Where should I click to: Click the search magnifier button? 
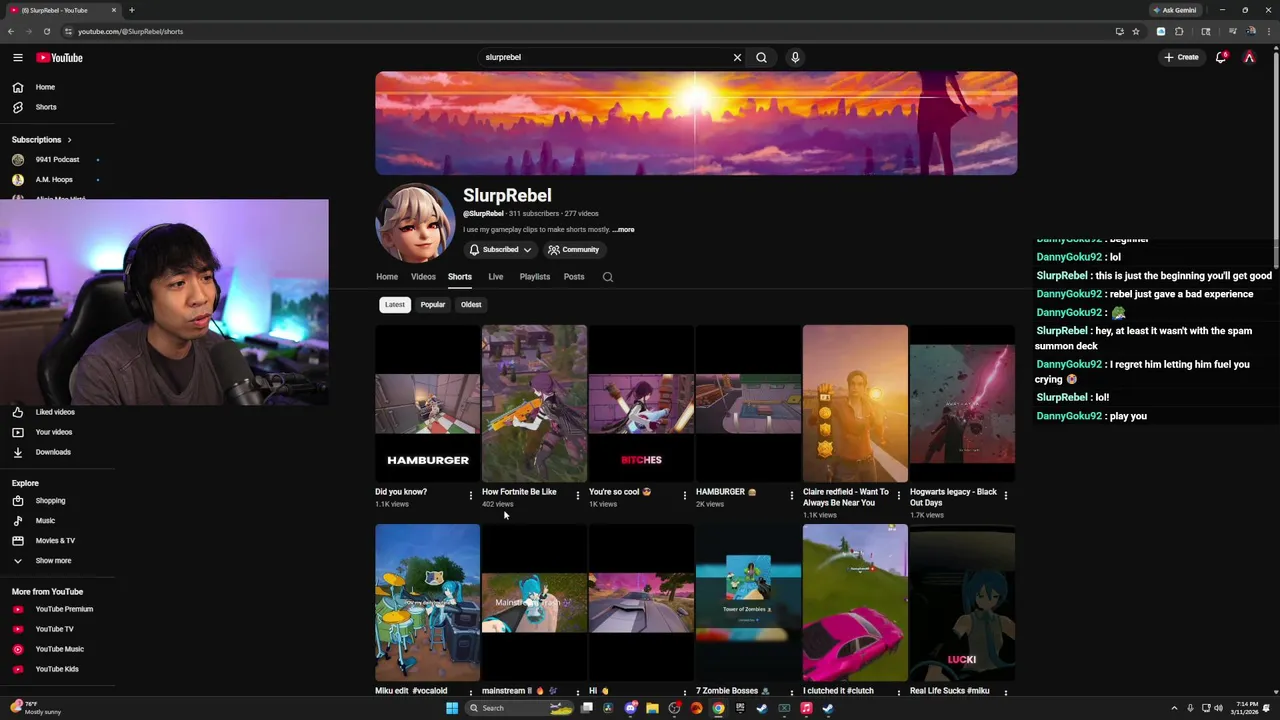[x=761, y=57]
